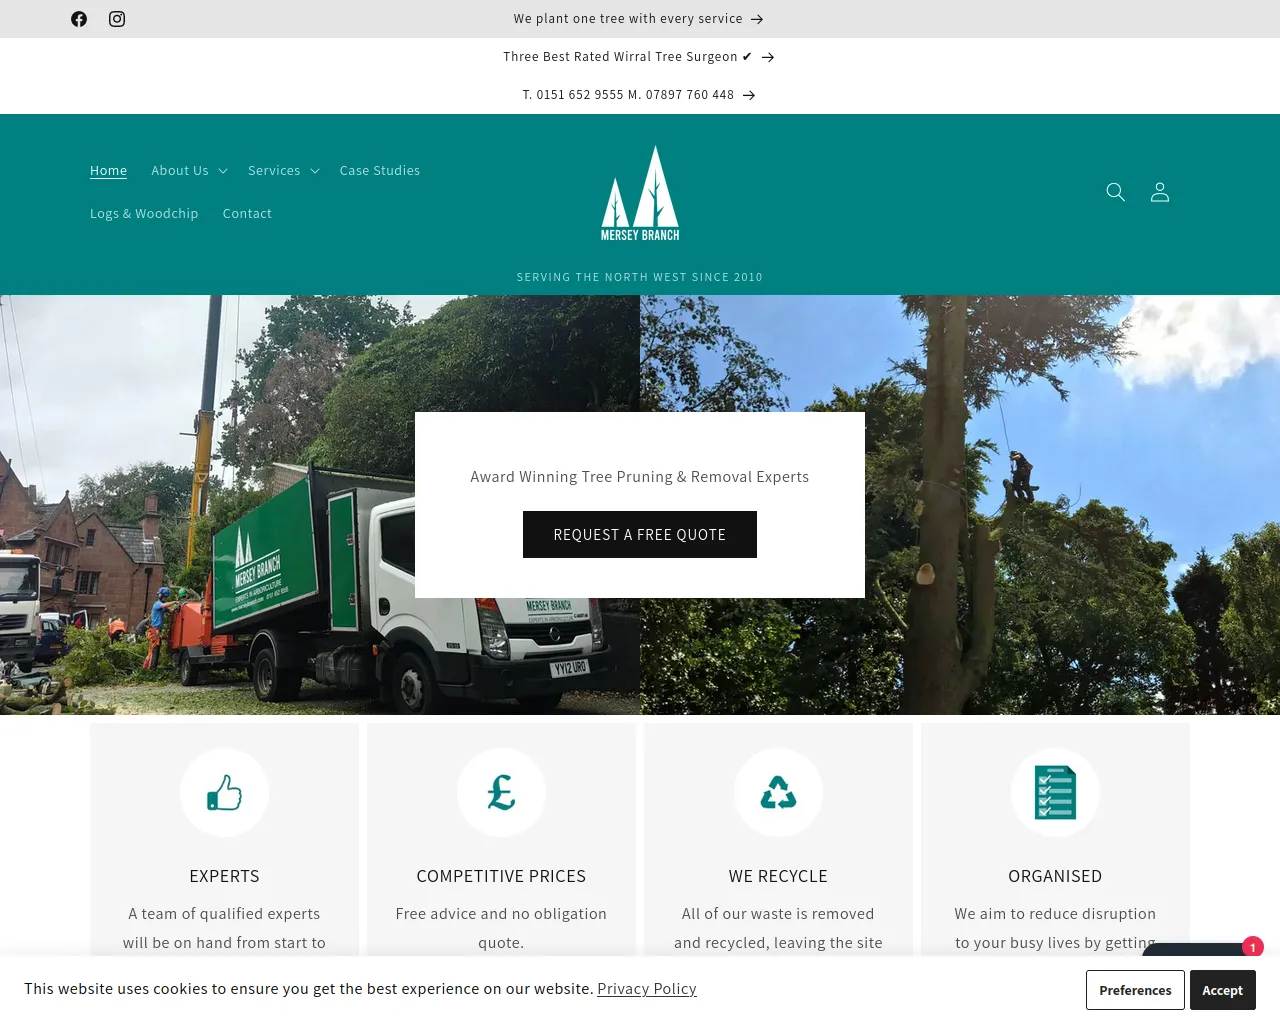This screenshot has height=1024, width=1280.
Task: Accept the cookies
Action: 1222,990
